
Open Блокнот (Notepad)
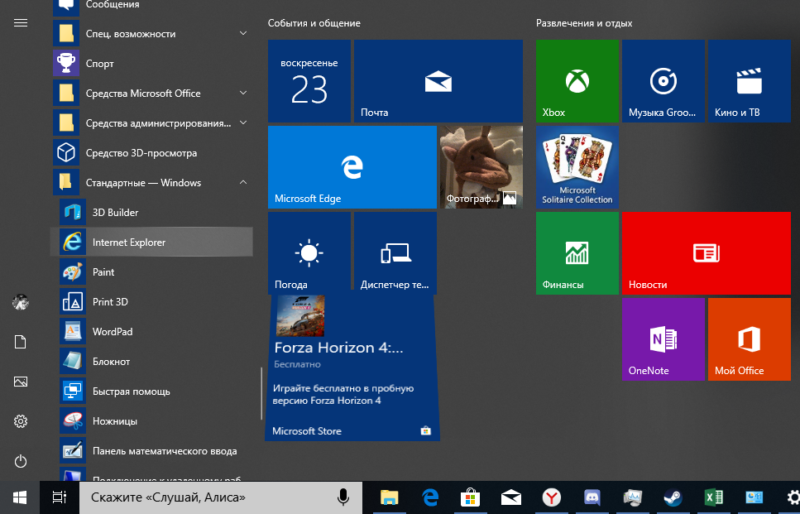coord(152,361)
